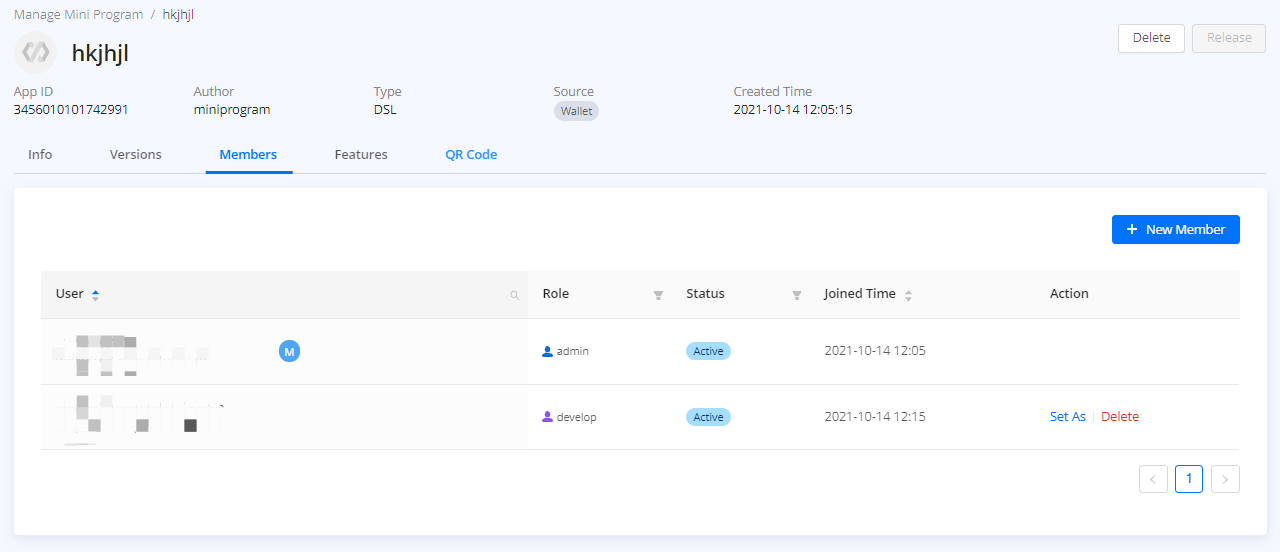
Task: Switch to the Features tab
Action: [x=361, y=155]
